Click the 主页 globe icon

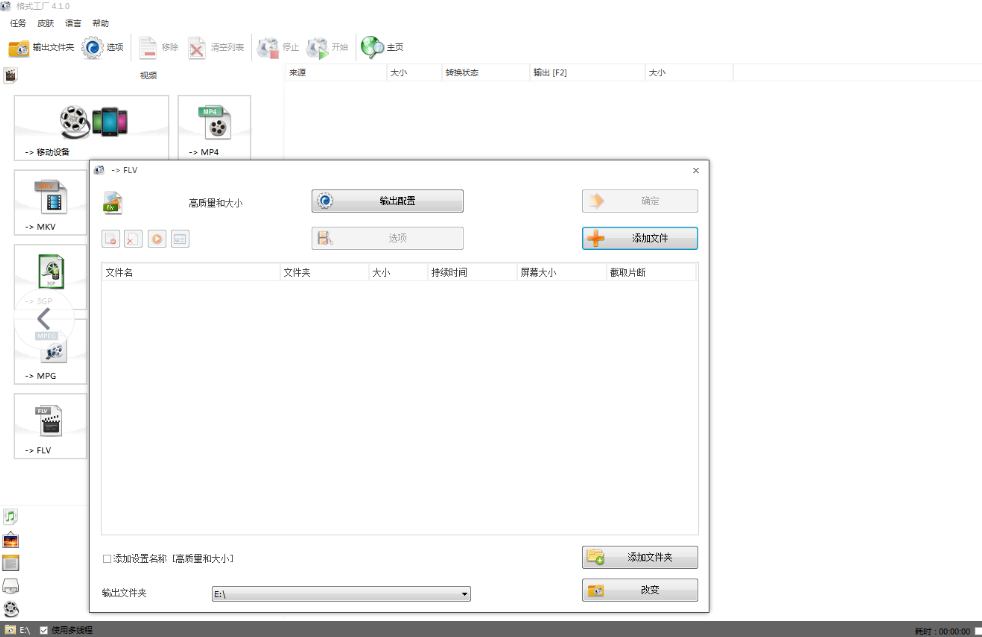tap(372, 47)
